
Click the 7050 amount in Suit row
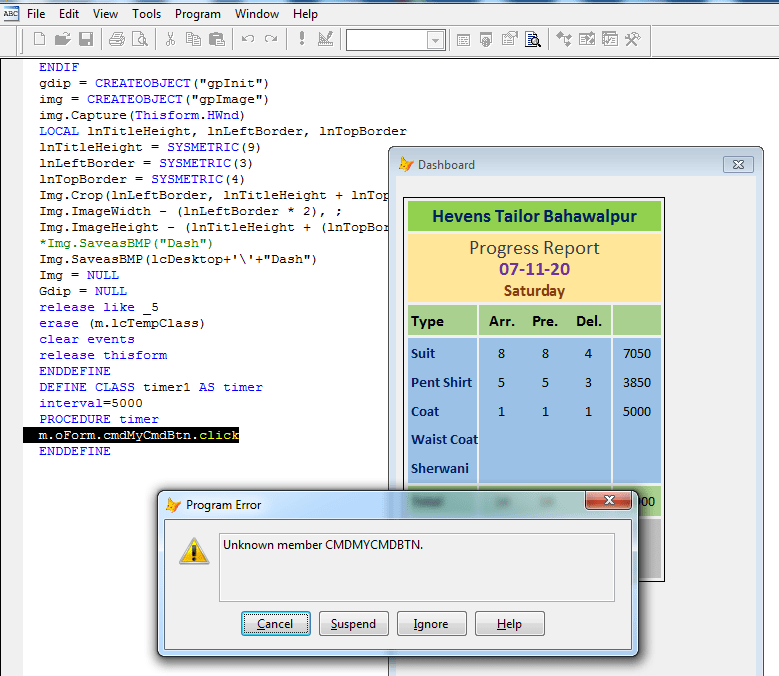(x=637, y=354)
